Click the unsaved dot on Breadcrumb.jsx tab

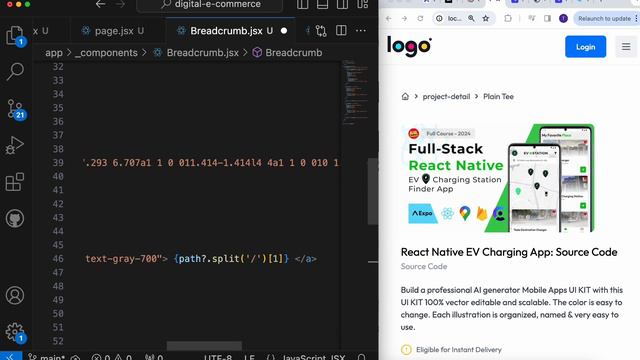click(284, 31)
